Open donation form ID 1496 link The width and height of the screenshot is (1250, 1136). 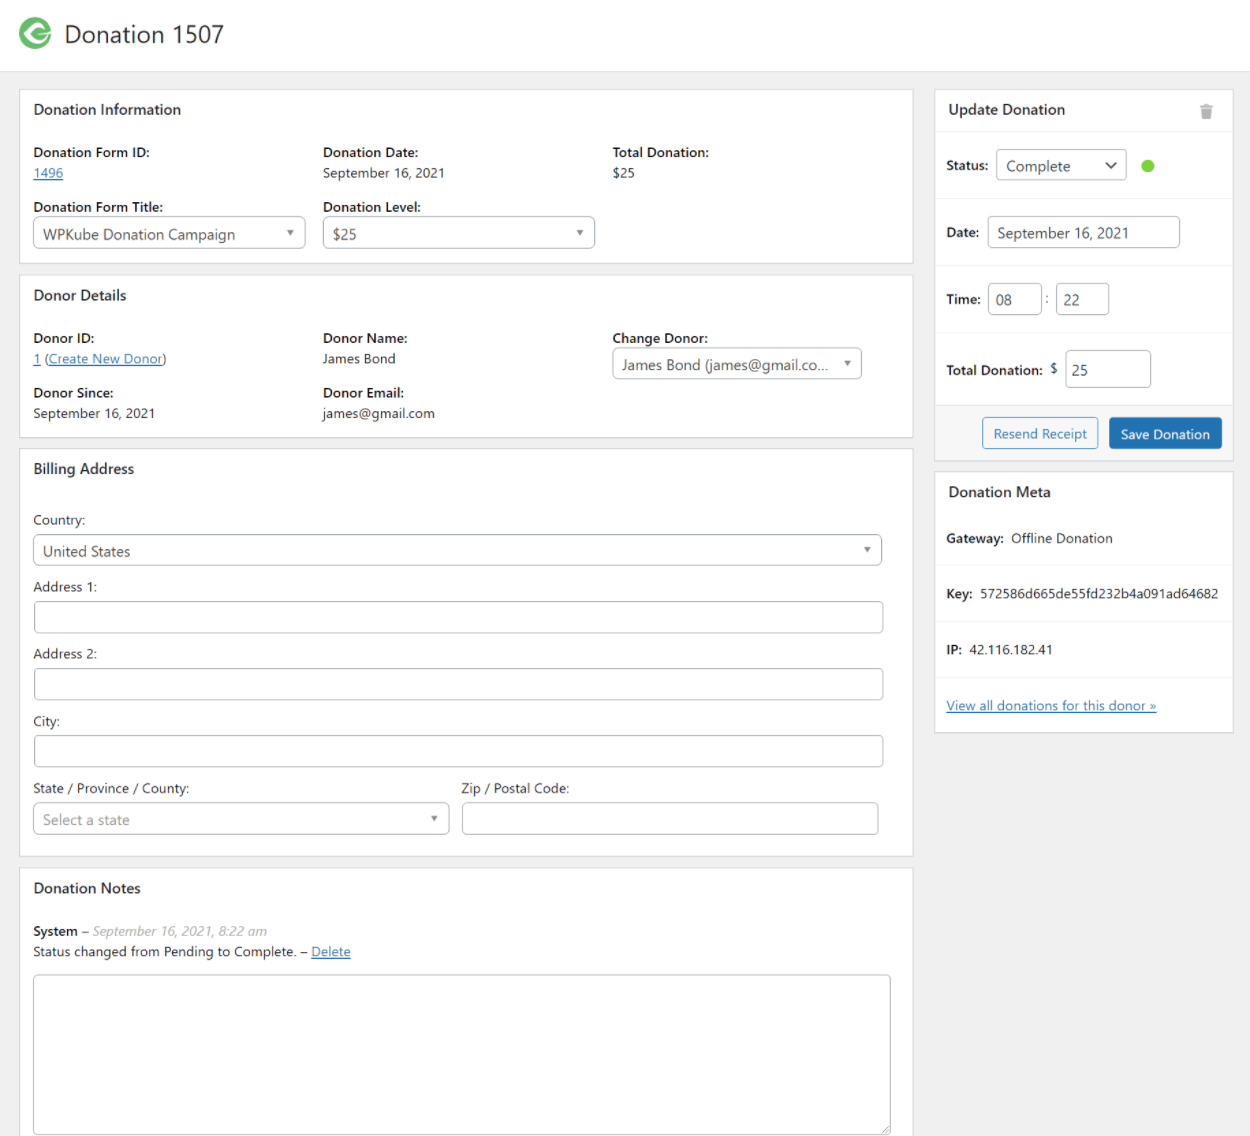[48, 173]
